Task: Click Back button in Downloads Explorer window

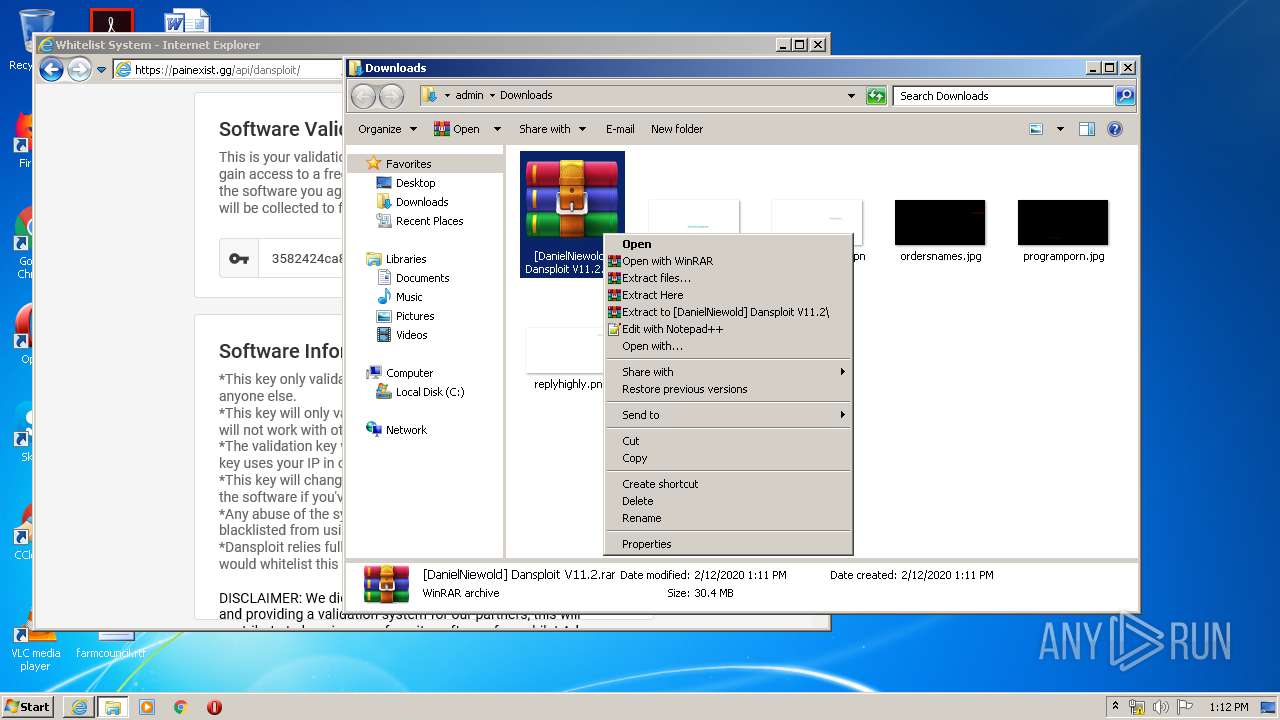Action: click(x=363, y=96)
